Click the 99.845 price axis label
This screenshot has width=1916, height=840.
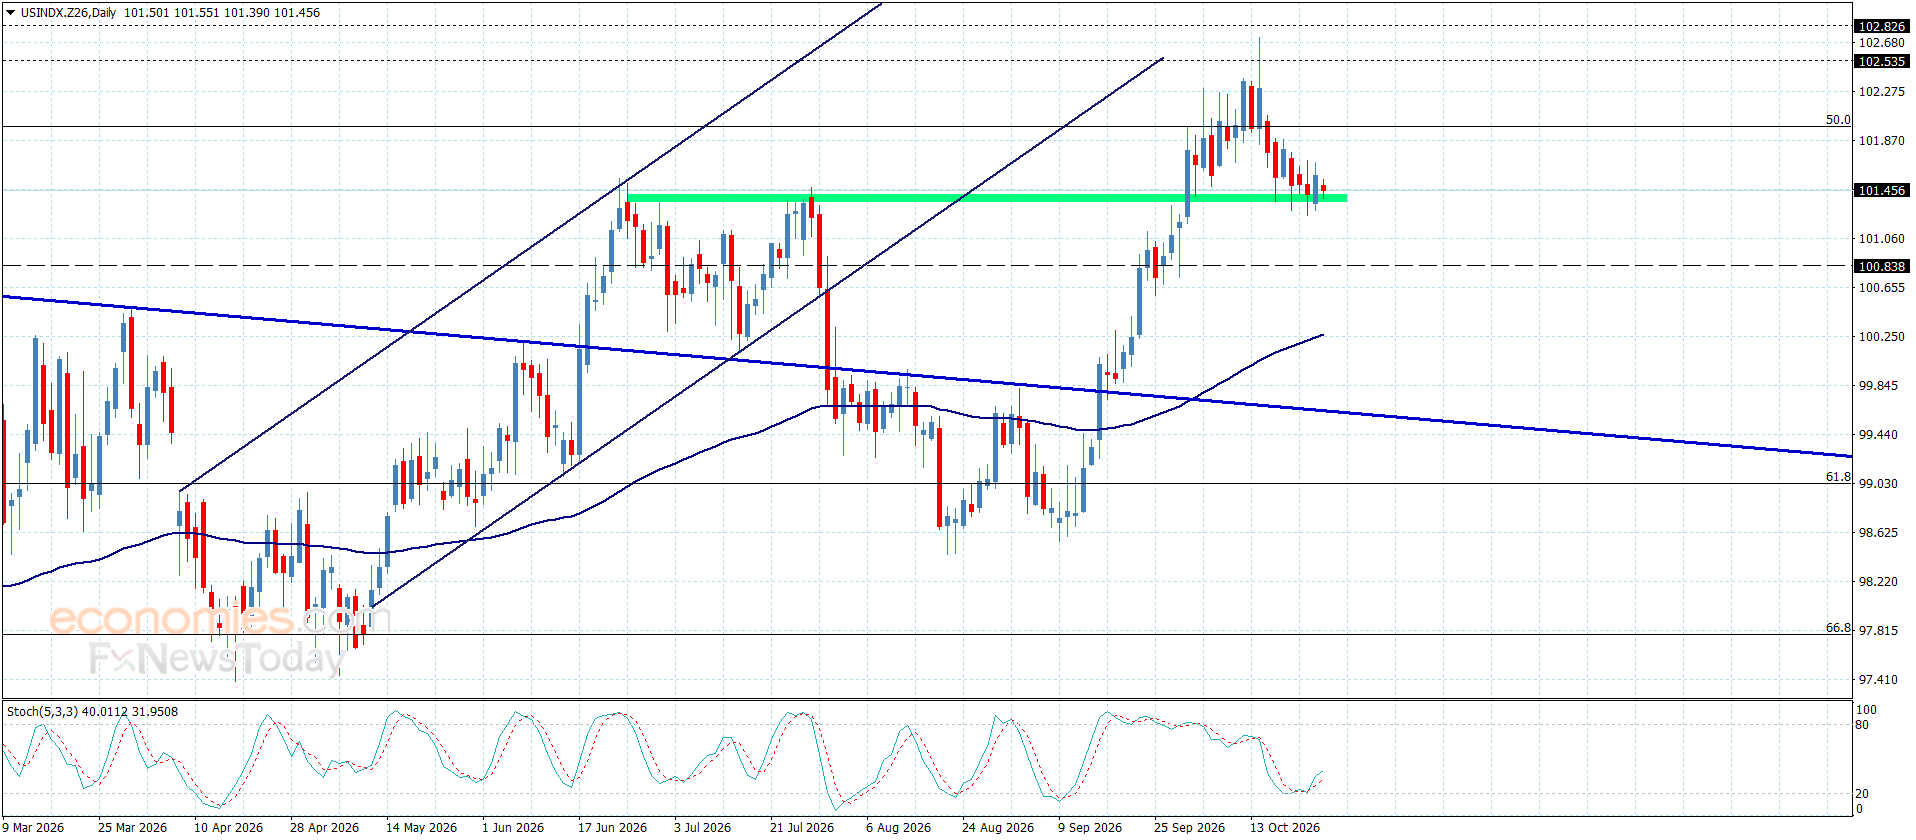click(x=1878, y=386)
